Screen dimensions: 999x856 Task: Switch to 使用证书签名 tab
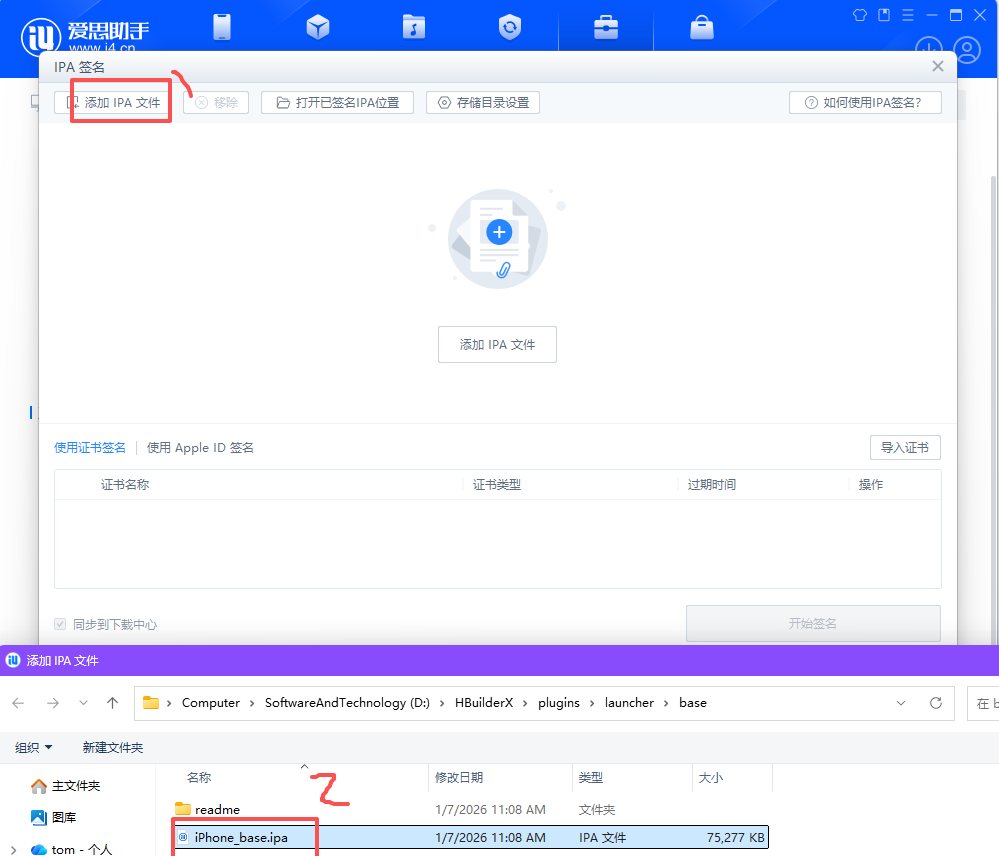(x=90, y=448)
